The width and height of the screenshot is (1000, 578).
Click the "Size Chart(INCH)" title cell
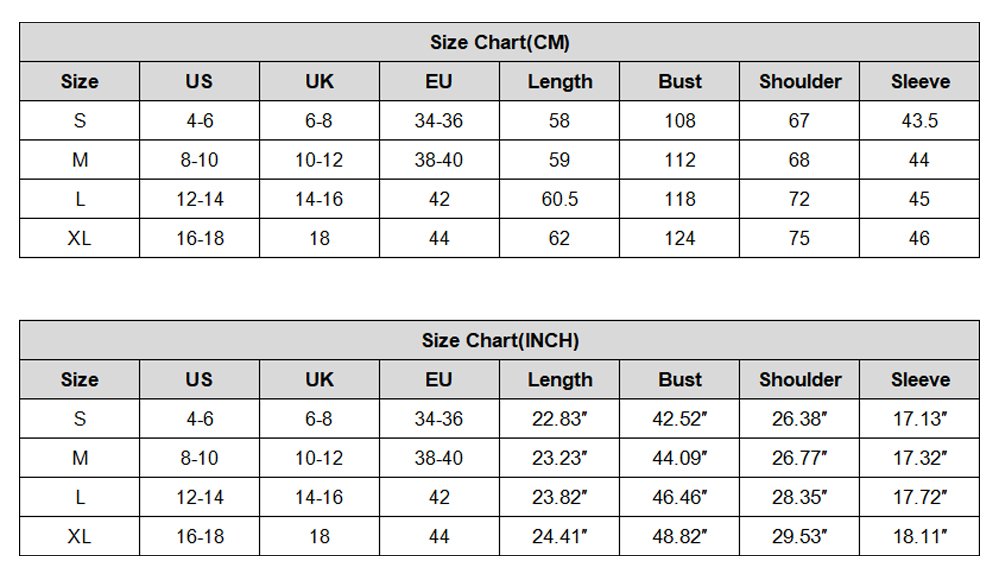click(499, 340)
